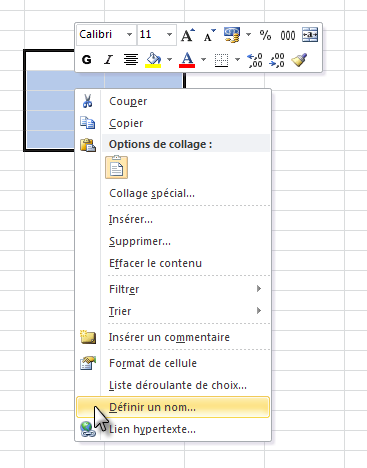Viewport: 367px width, 468px height.
Task: Choose Couper from the context menu
Action: coord(173,101)
